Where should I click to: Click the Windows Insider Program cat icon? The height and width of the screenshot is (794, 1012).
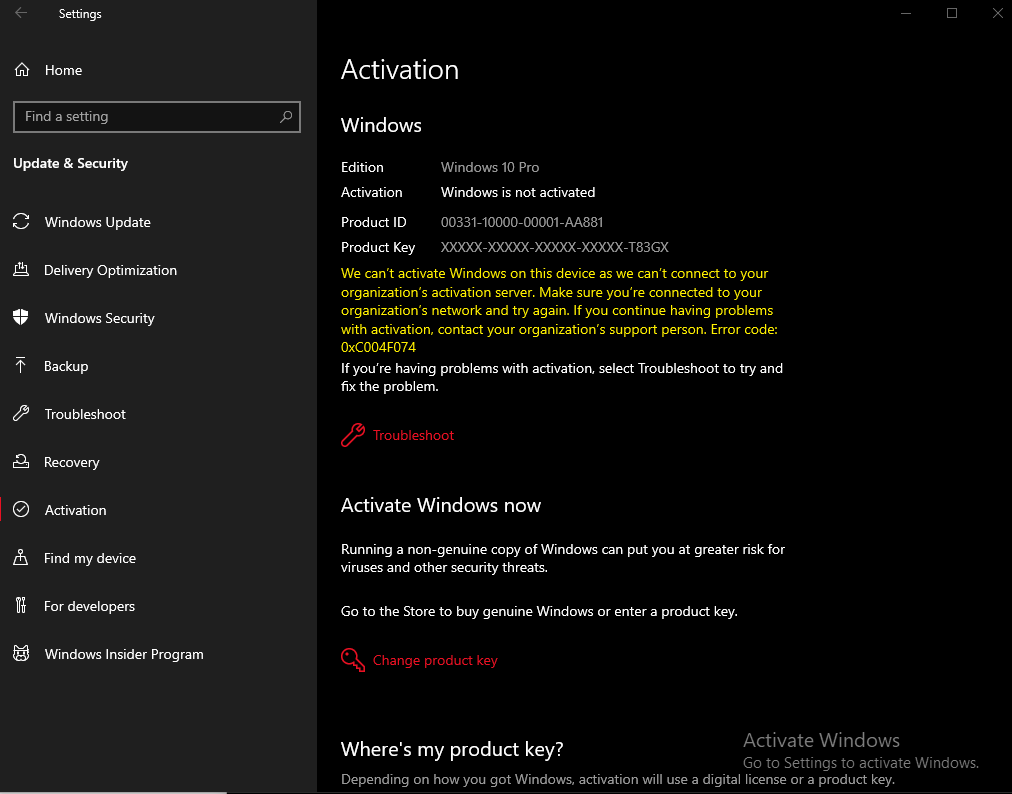(x=21, y=654)
